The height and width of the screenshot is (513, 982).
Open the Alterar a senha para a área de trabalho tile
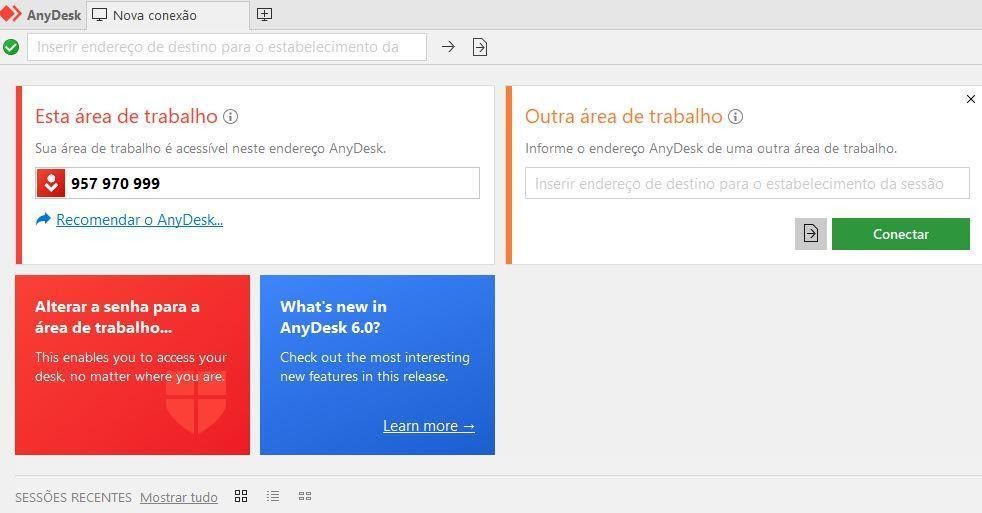[132, 365]
